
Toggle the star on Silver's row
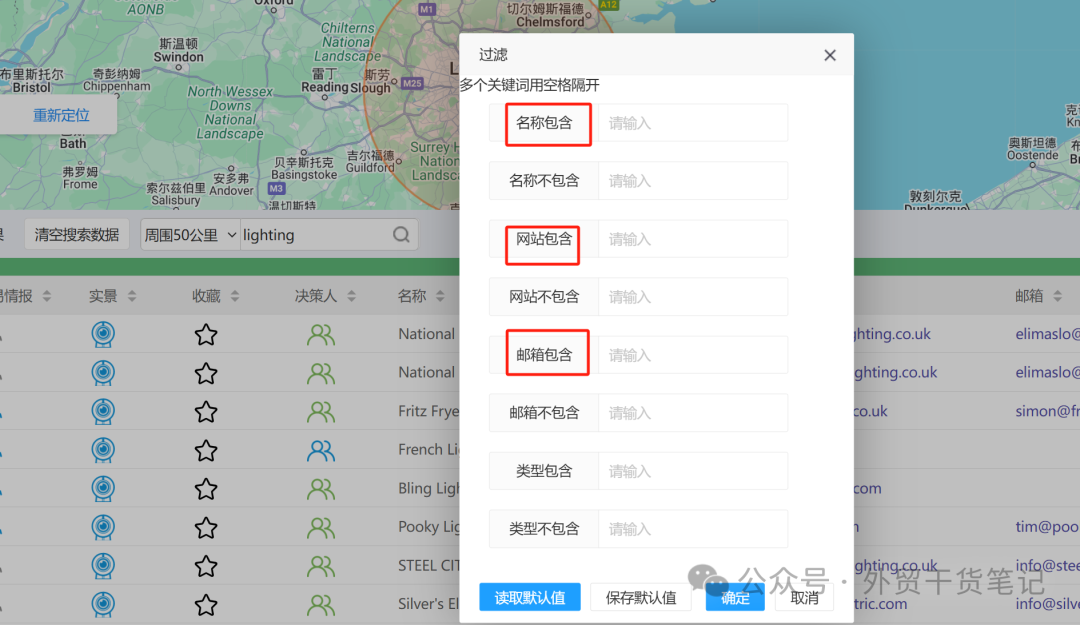205,604
